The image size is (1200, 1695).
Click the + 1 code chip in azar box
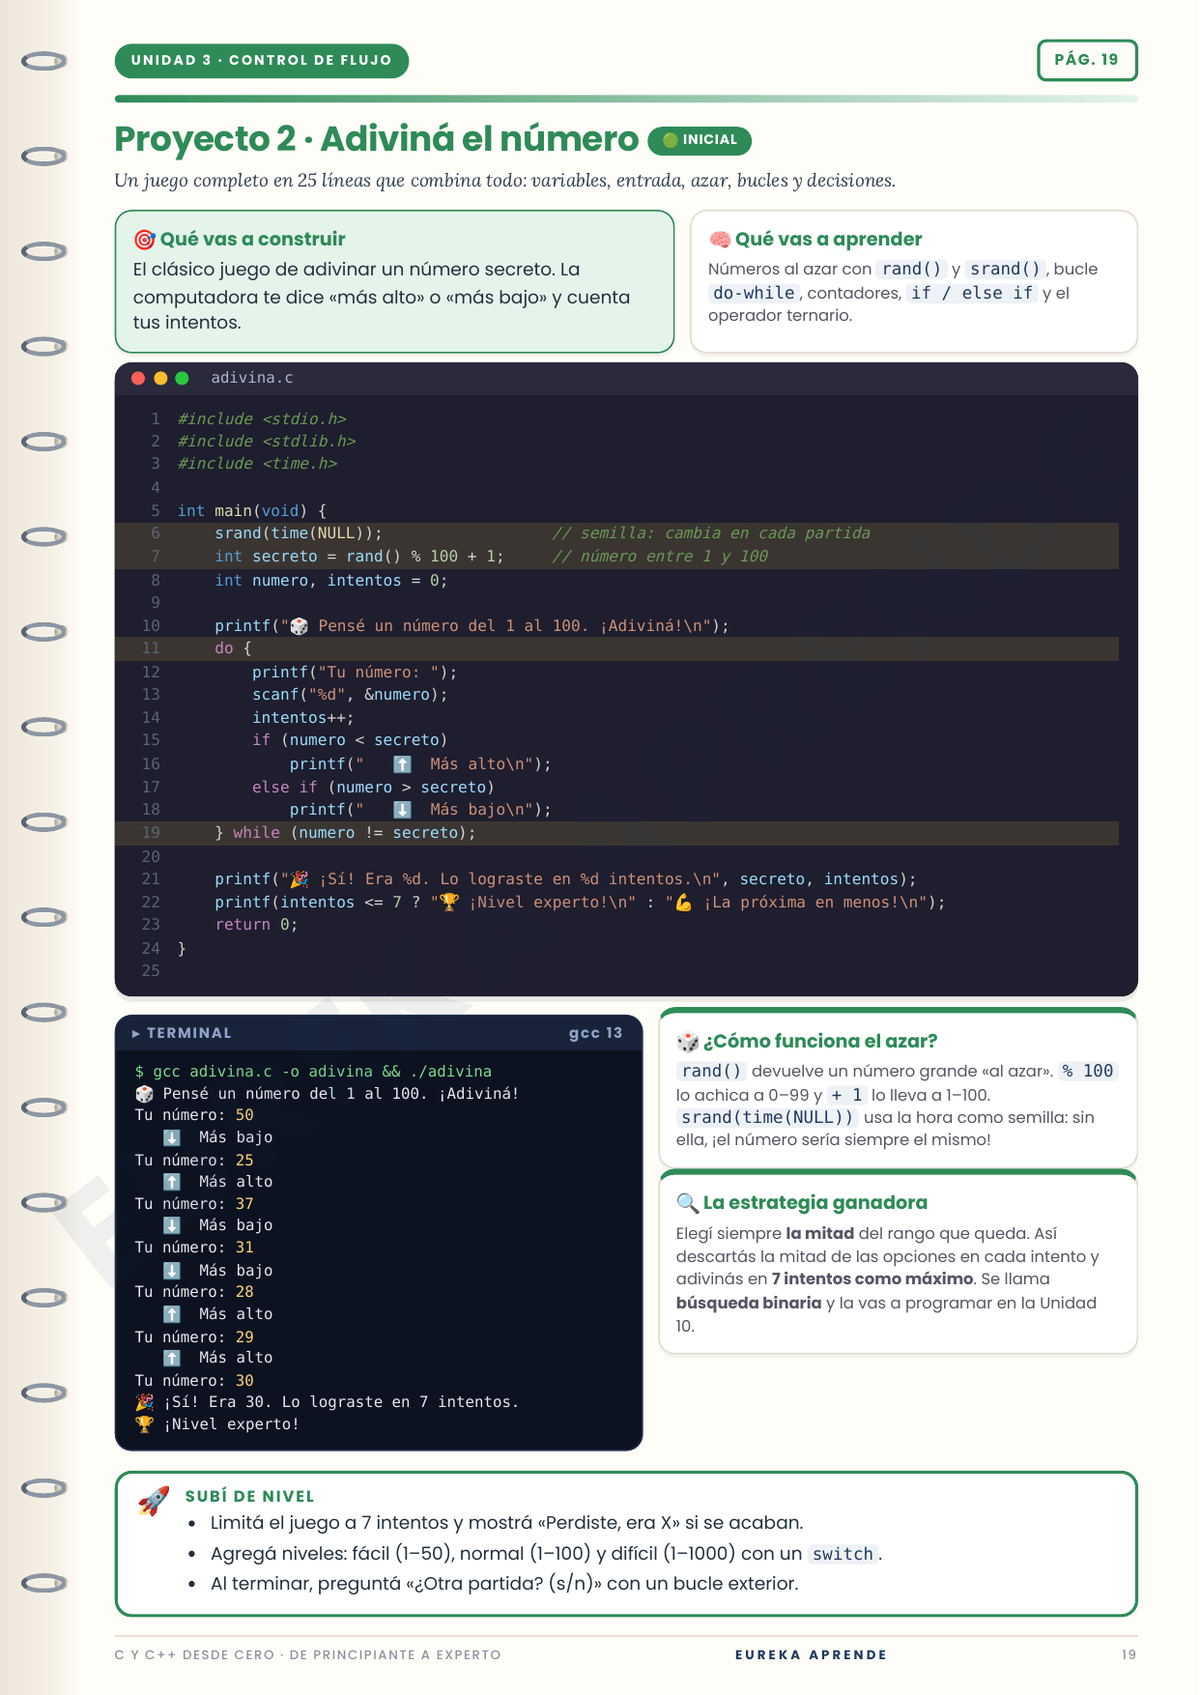click(x=846, y=1095)
